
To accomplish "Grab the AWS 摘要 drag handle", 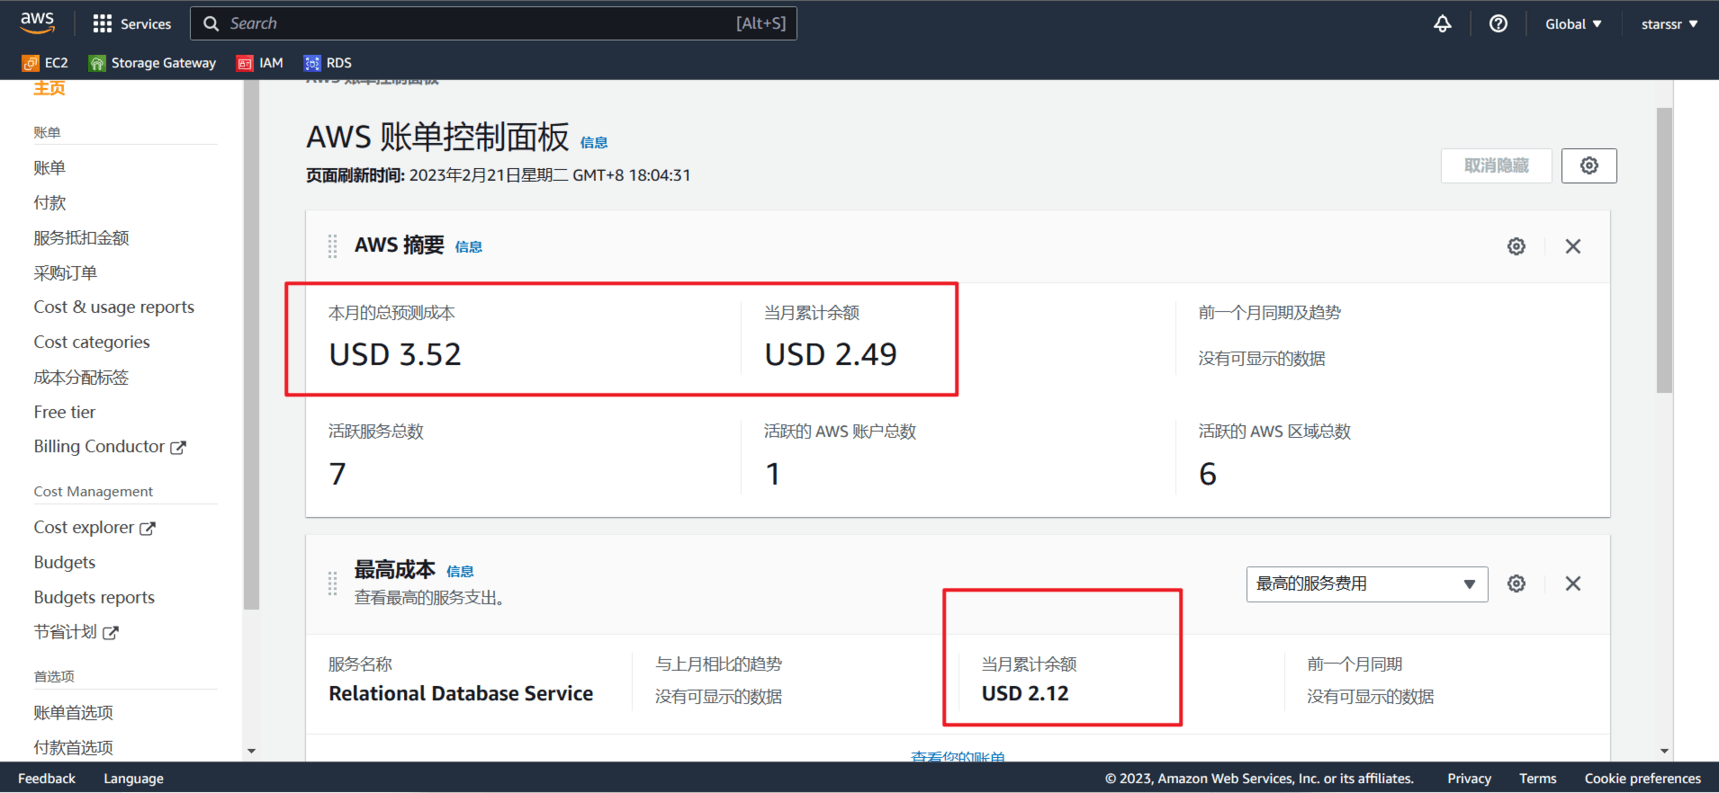I will pyautogui.click(x=332, y=246).
